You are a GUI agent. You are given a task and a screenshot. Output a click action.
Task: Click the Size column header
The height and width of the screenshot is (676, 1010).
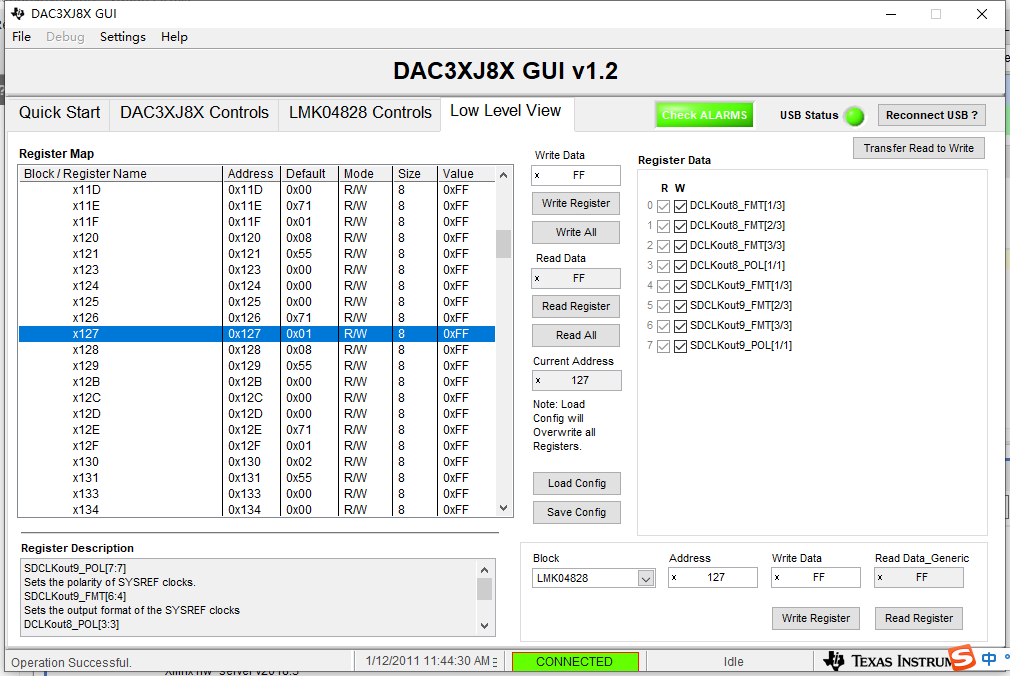point(415,174)
